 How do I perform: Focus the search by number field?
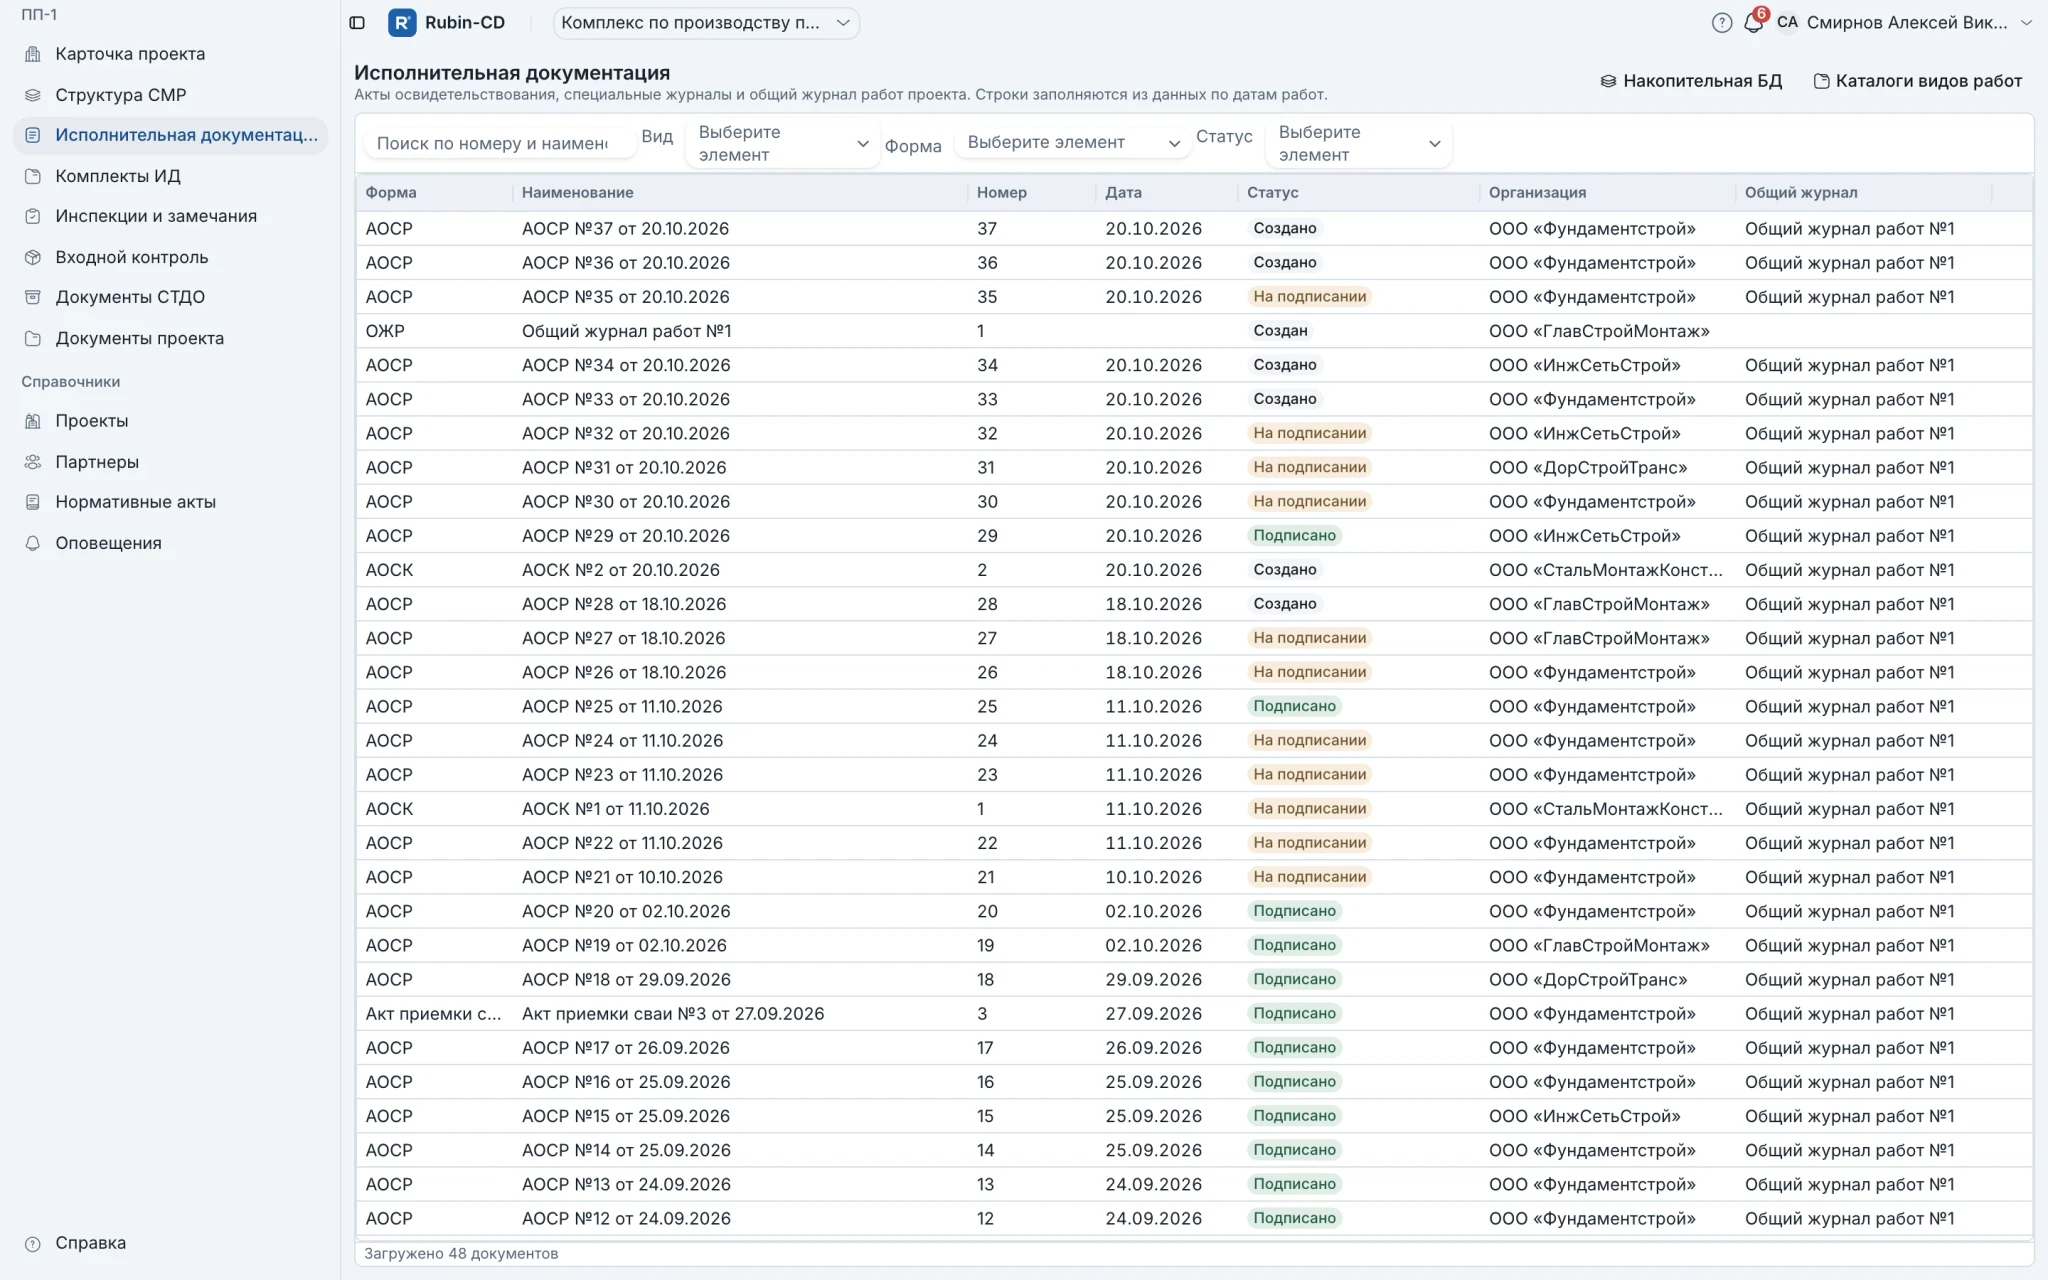coord(499,143)
